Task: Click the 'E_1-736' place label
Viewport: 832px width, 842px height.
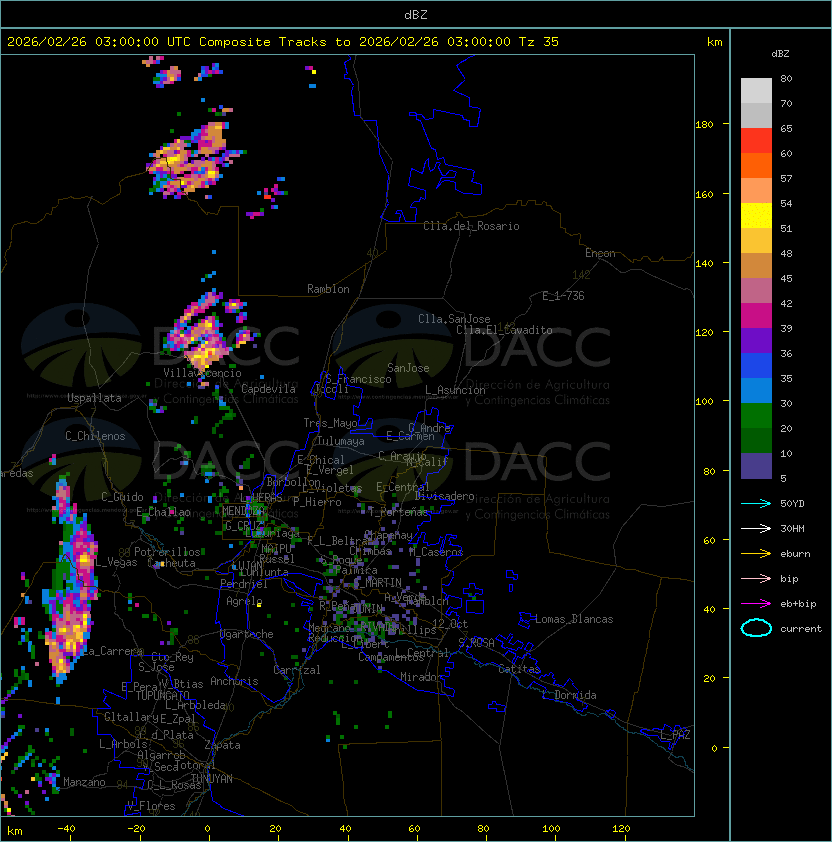Action: [x=563, y=296]
